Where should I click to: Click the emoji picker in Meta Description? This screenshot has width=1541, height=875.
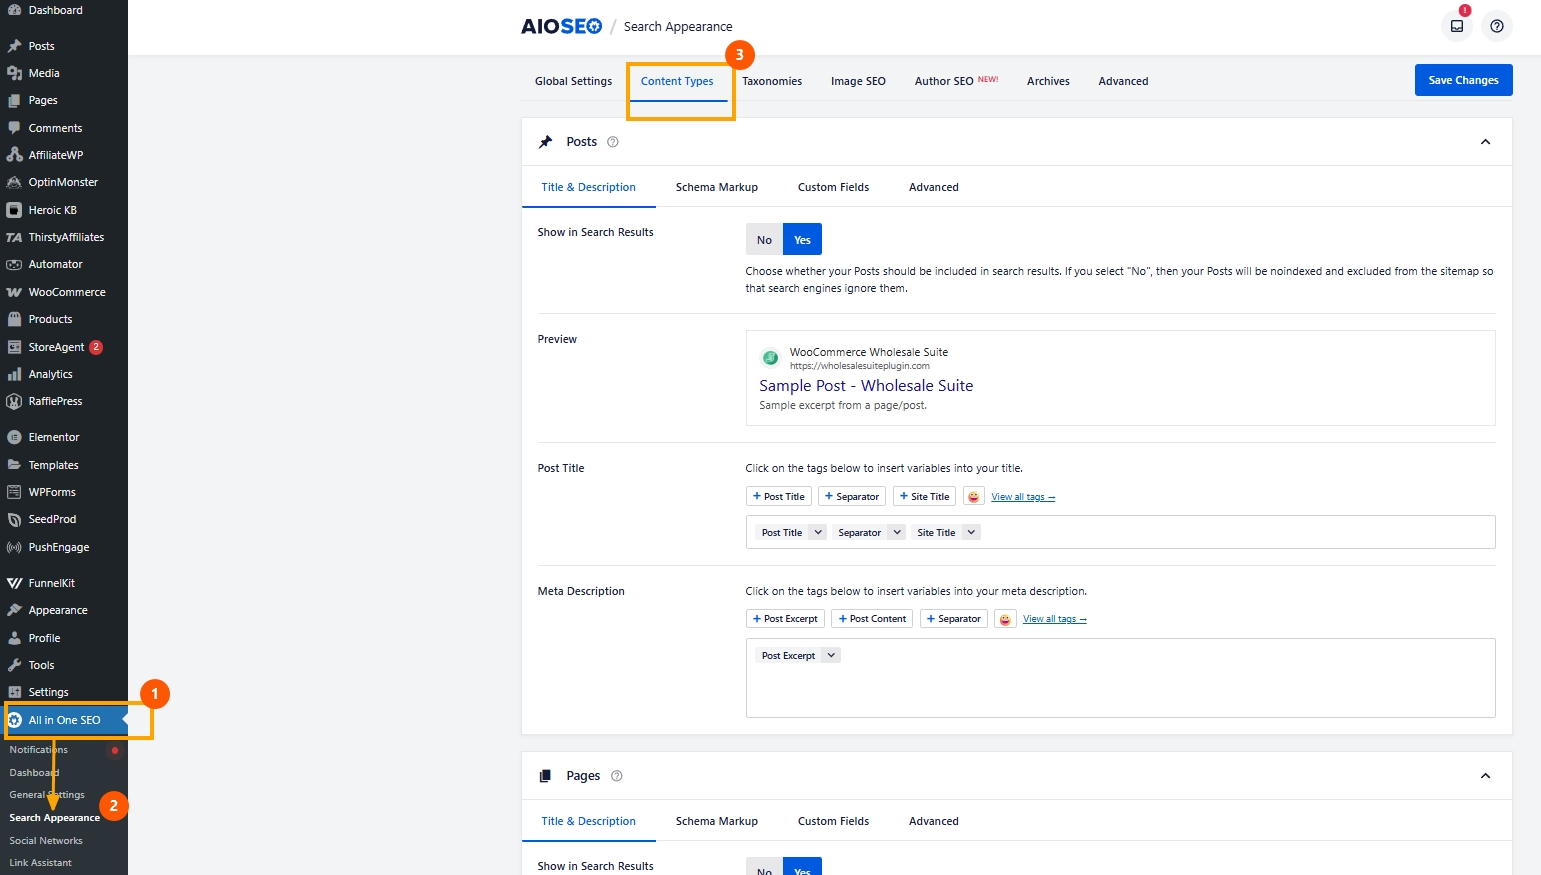click(1005, 619)
